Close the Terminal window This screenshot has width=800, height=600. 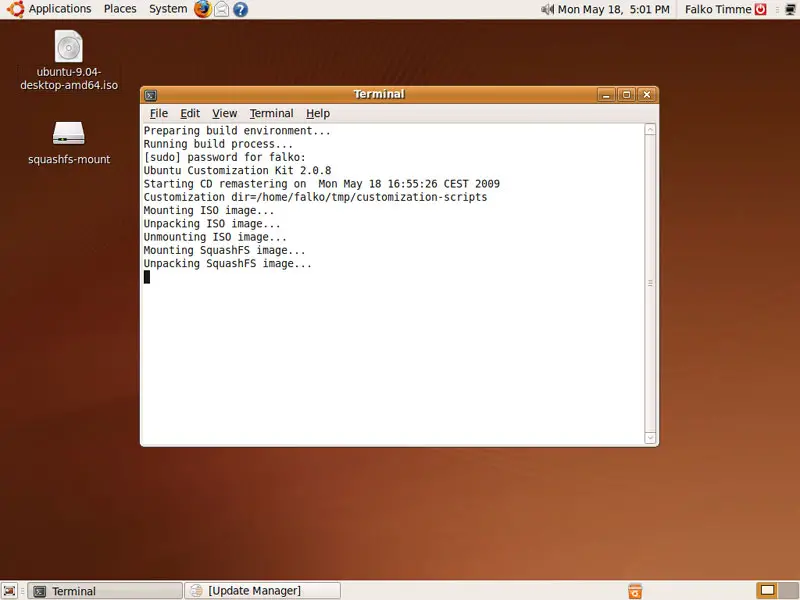647,95
